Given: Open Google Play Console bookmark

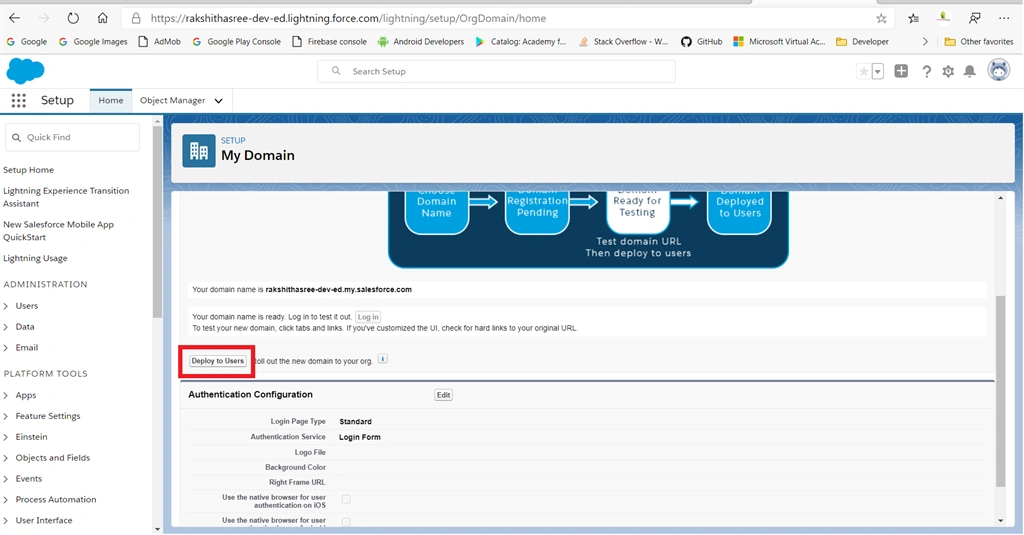Looking at the screenshot, I should coord(236,41).
